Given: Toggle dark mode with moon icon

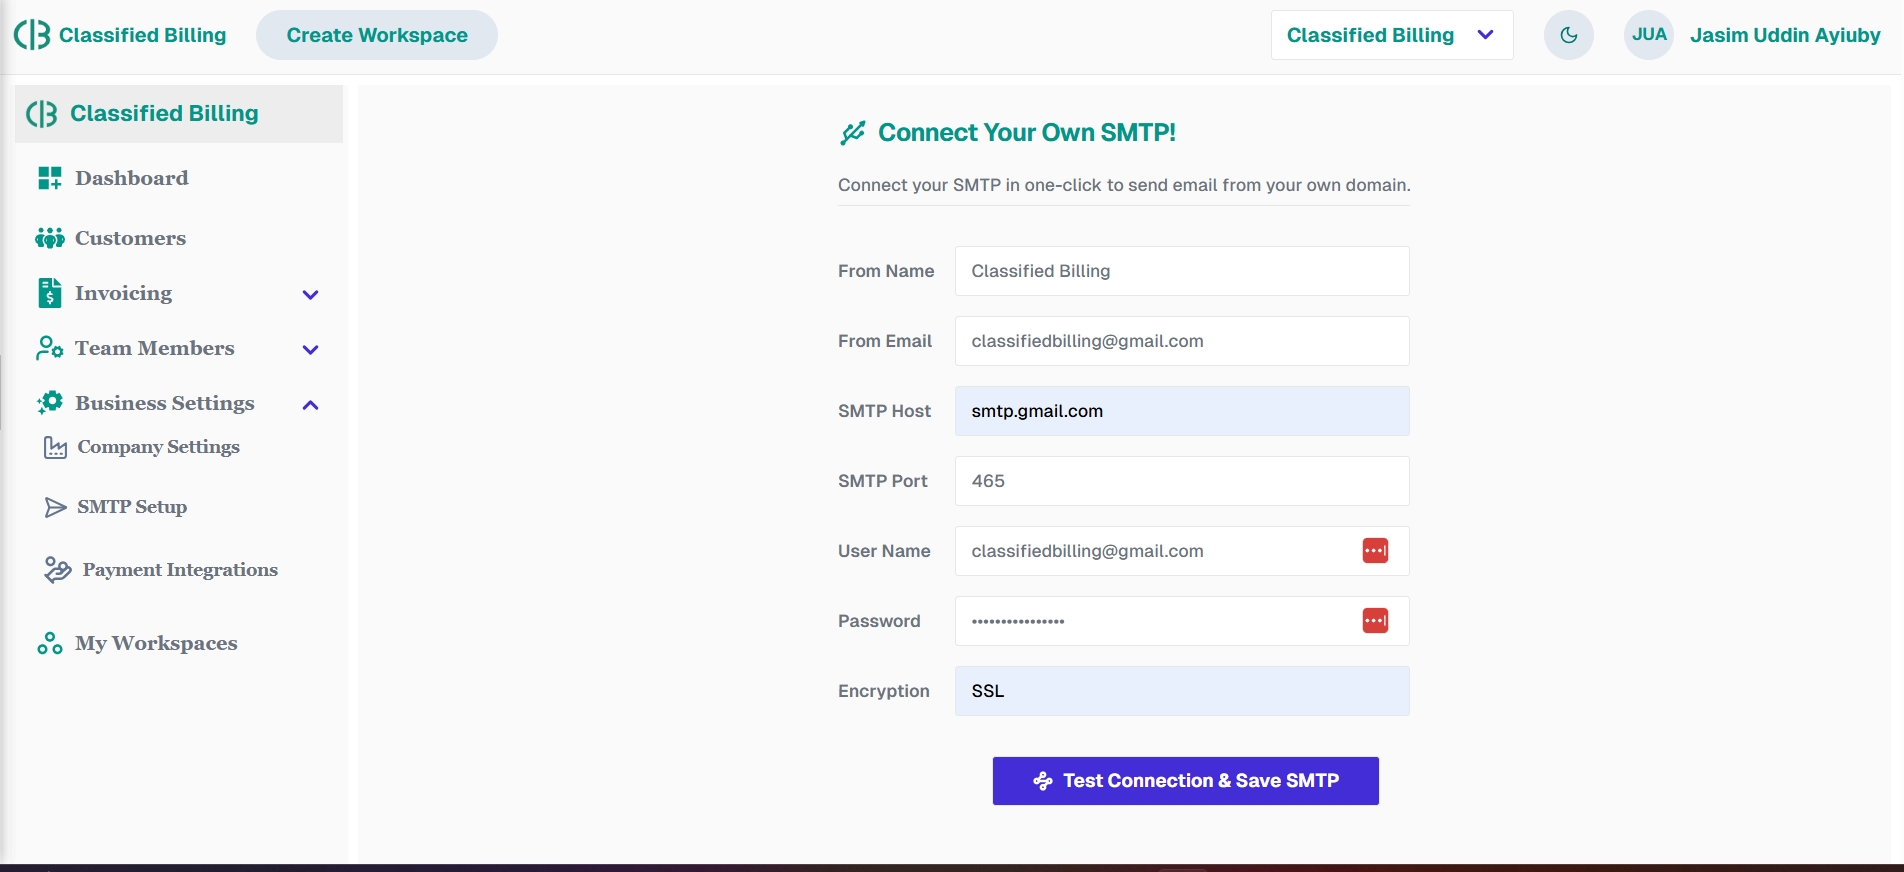Looking at the screenshot, I should pyautogui.click(x=1568, y=35).
